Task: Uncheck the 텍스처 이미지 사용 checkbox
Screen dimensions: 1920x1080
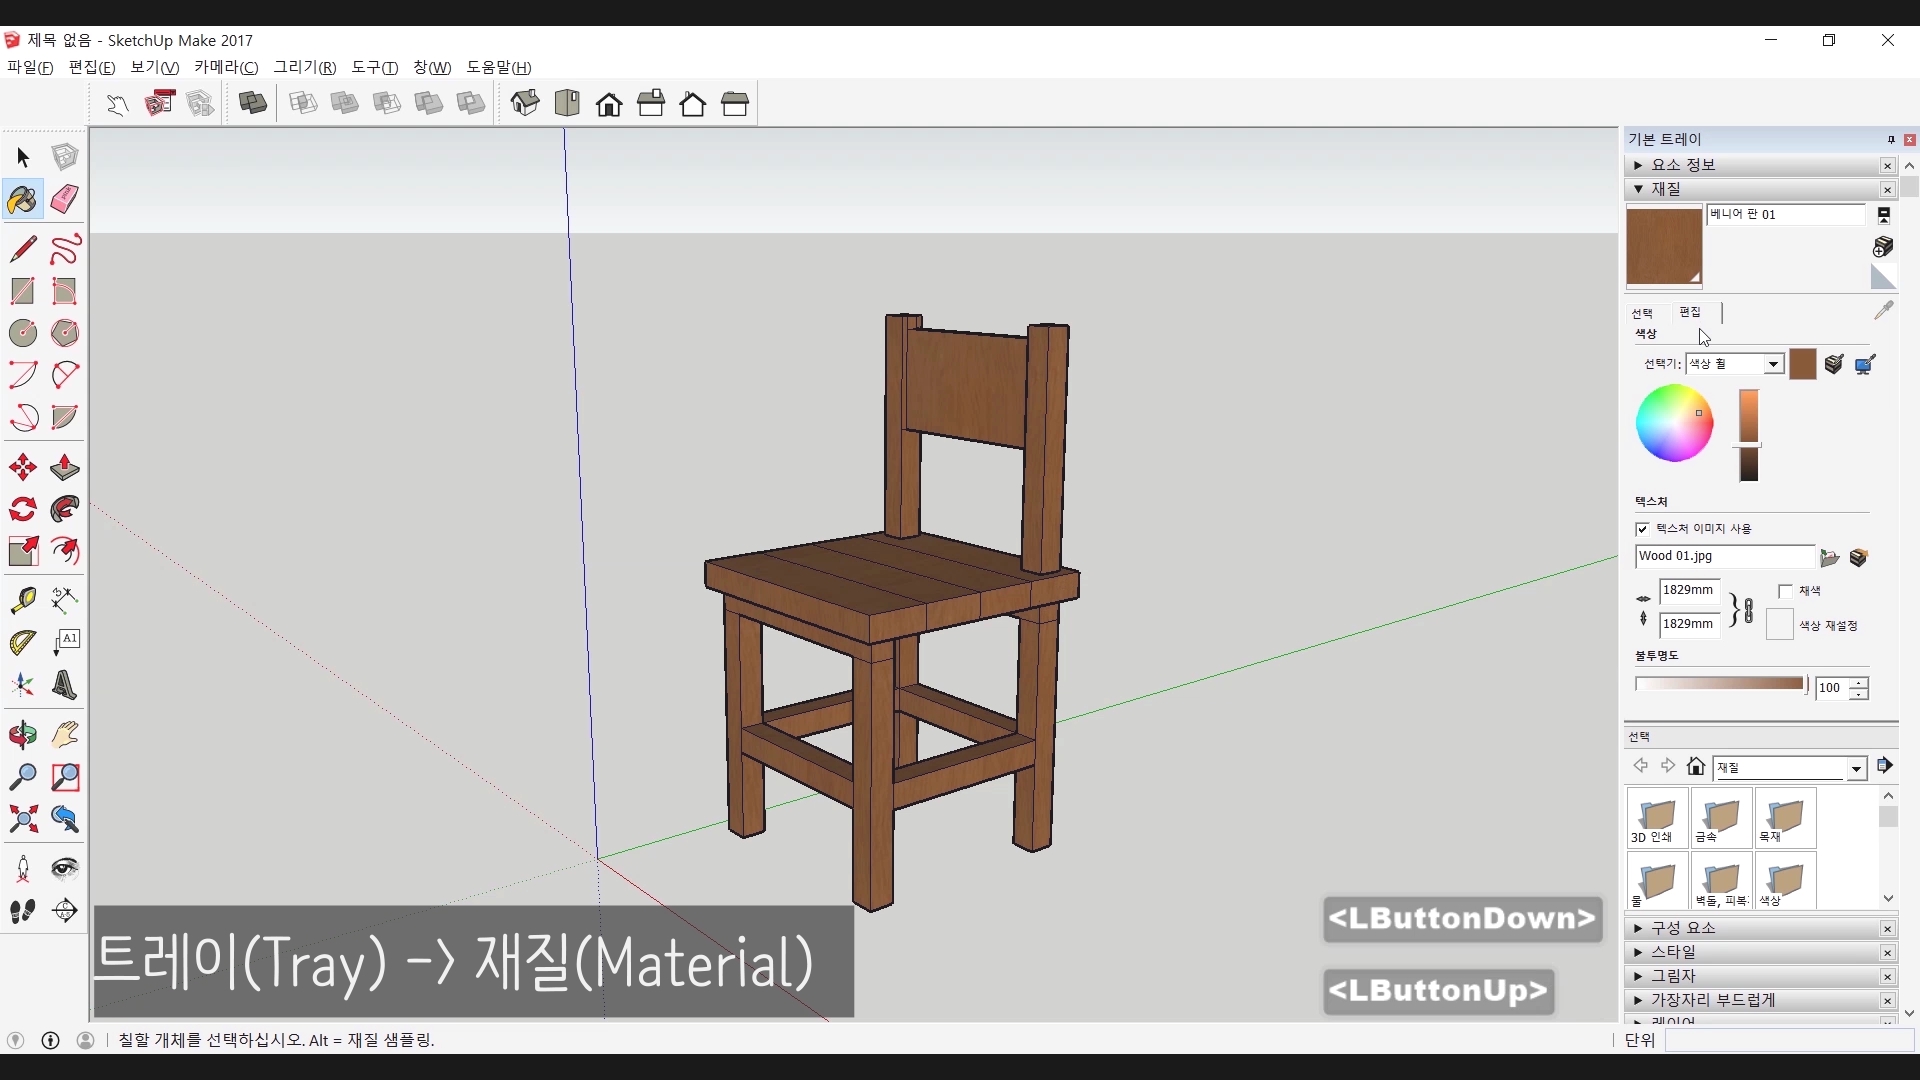Action: (1642, 529)
